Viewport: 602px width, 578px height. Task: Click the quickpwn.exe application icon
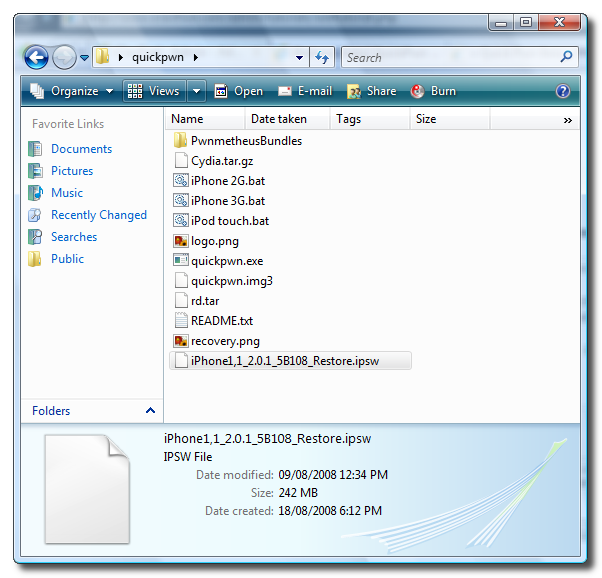point(180,260)
